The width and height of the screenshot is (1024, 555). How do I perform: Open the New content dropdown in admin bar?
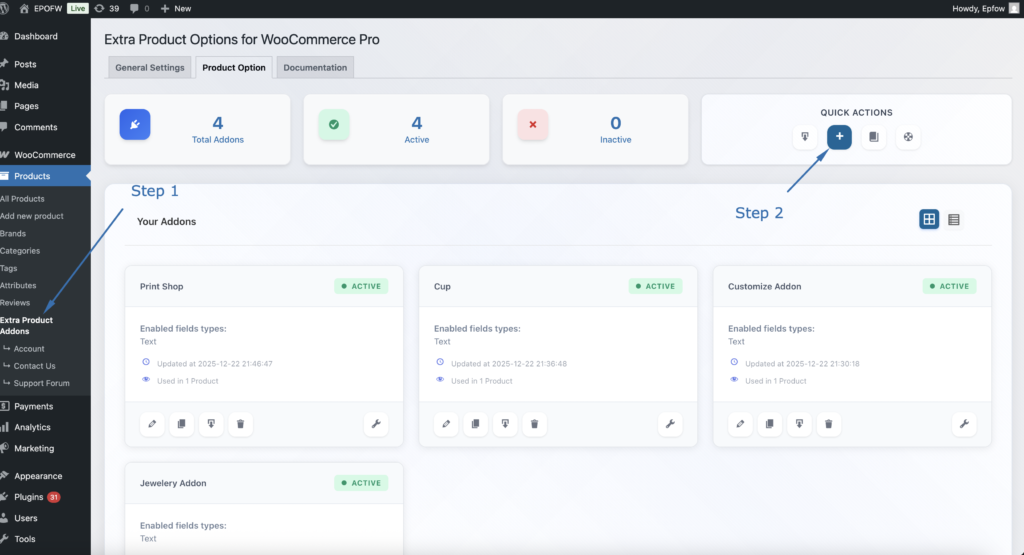coord(176,8)
